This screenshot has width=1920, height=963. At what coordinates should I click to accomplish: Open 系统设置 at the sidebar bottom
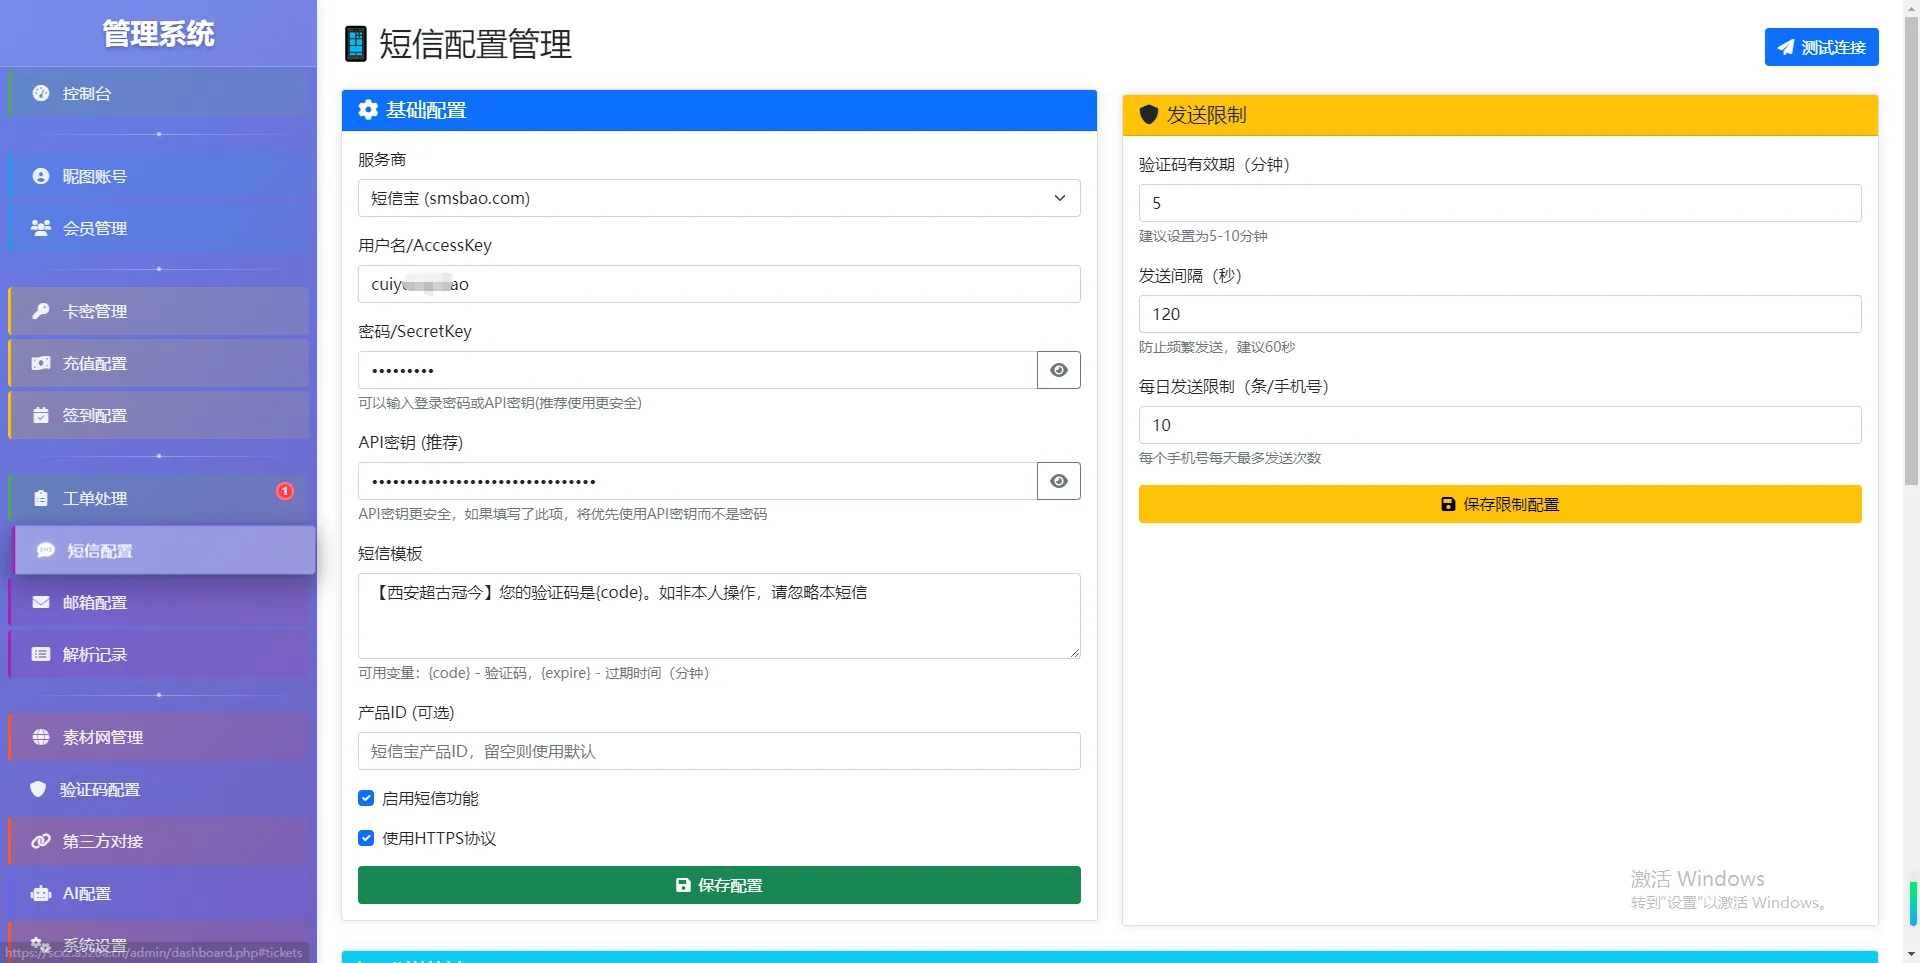click(93, 944)
